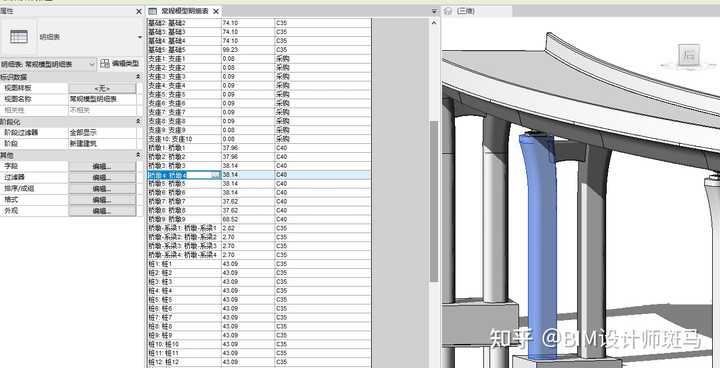This screenshot has height=368, width=720.
Task: Click the schedule vertical scrollbar thumb
Action: click(x=434, y=201)
